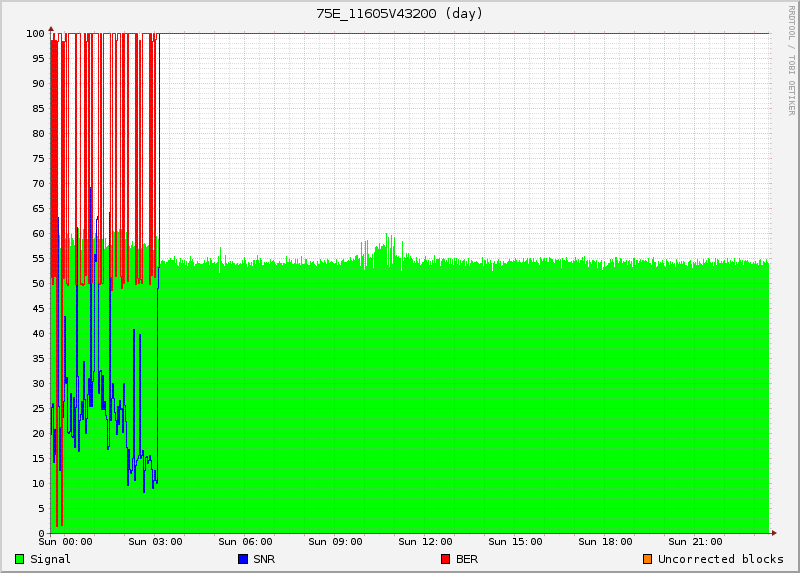Click the y-axis value '40'
The image size is (800, 573).
[x=38, y=334]
